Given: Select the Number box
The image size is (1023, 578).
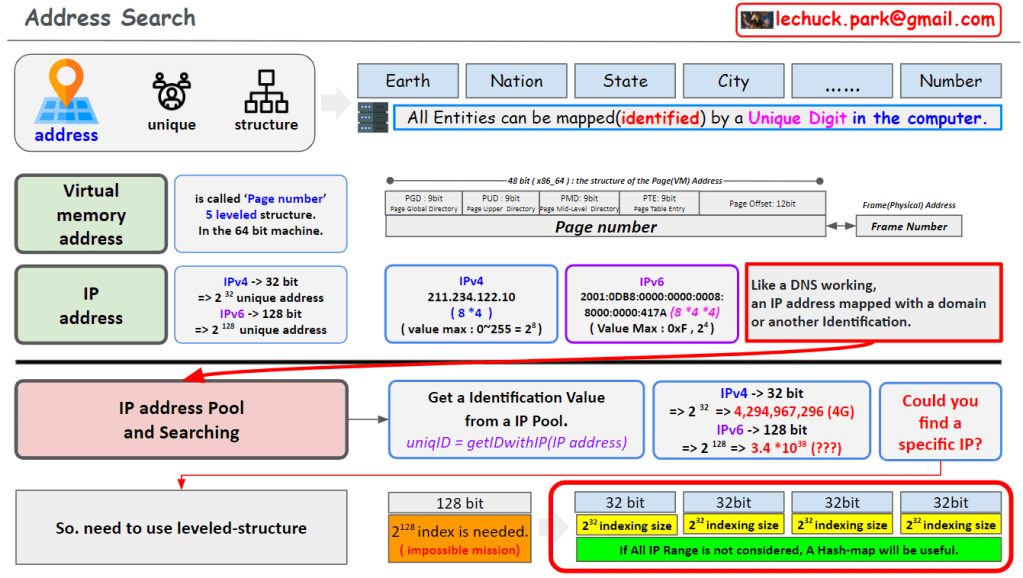Looking at the screenshot, I should tap(950, 81).
